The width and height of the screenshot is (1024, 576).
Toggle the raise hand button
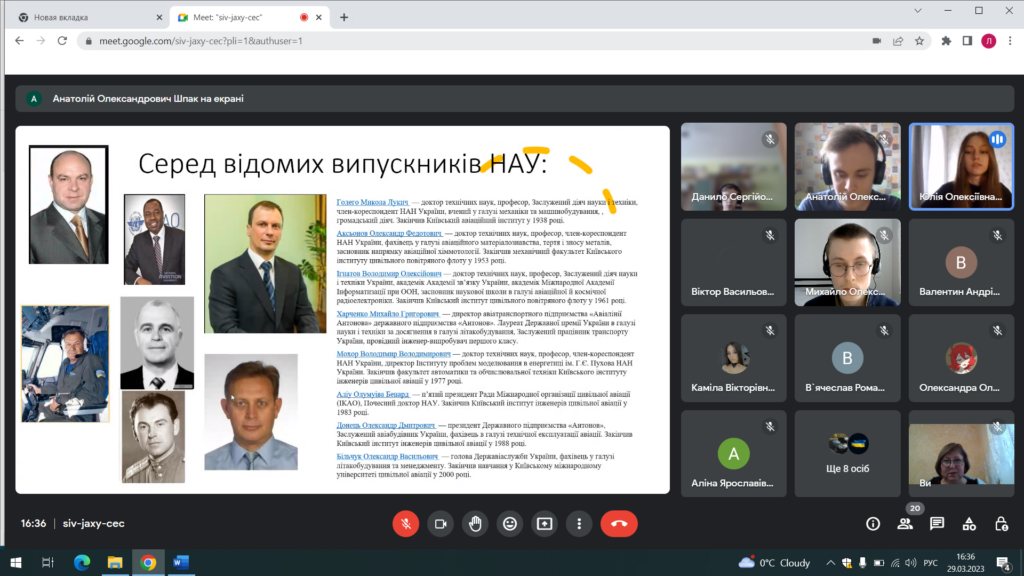(475, 523)
